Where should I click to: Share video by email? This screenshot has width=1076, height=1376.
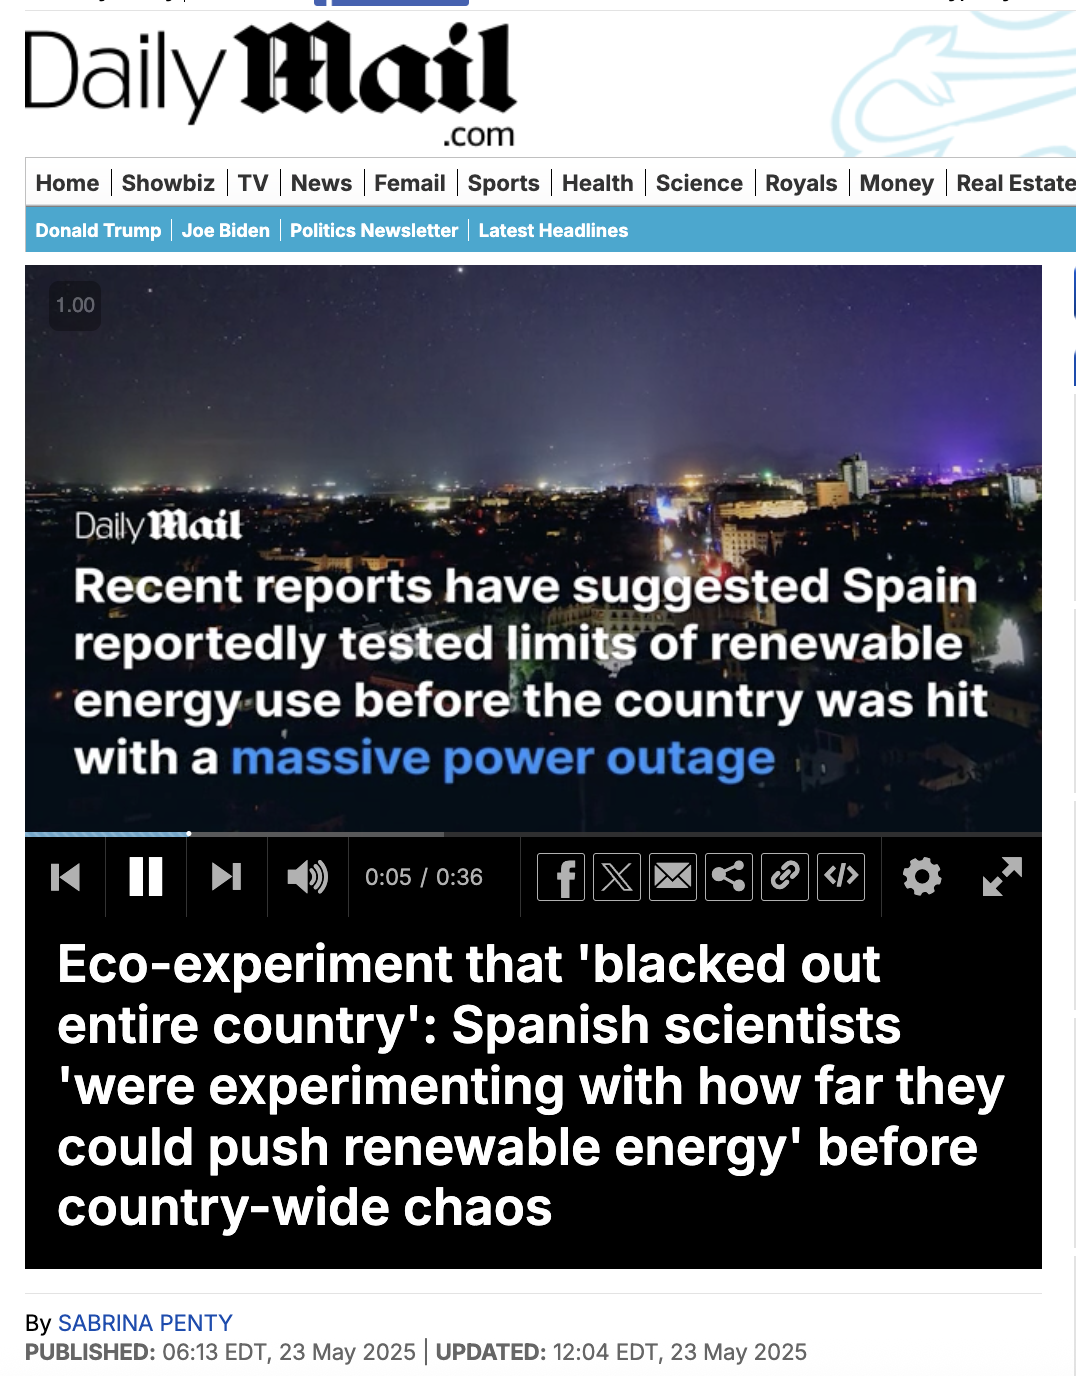[673, 878]
